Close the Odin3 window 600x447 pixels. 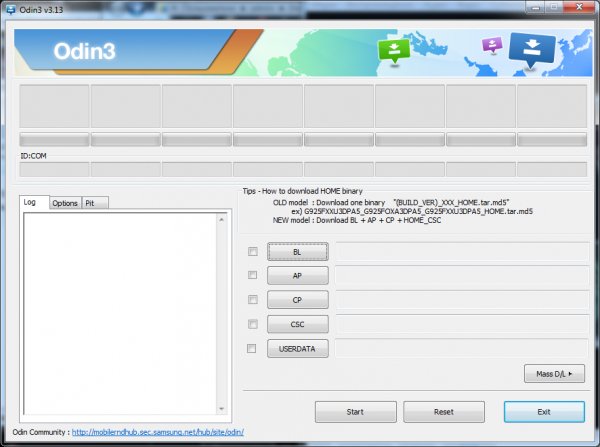click(x=579, y=7)
